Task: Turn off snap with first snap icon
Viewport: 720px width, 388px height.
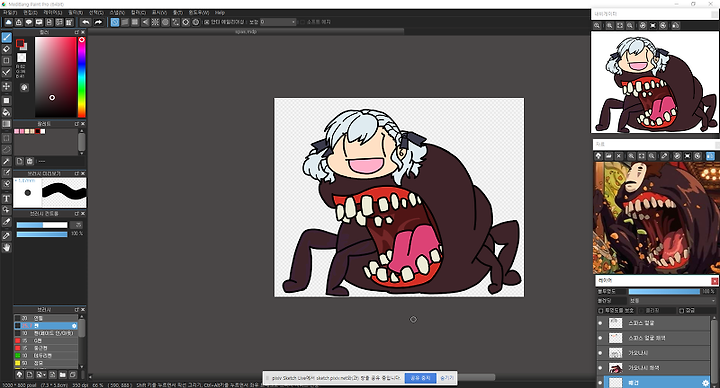Action: click(115, 22)
